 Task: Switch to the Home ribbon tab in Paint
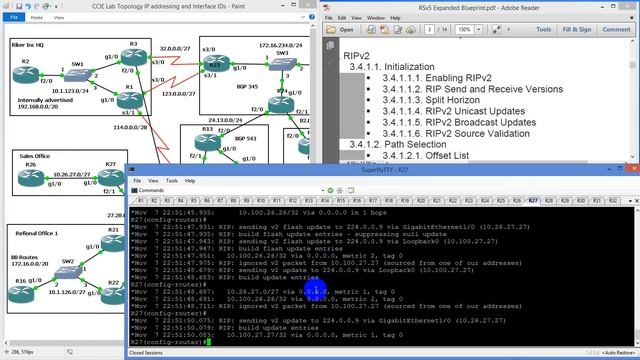[x=37, y=18]
